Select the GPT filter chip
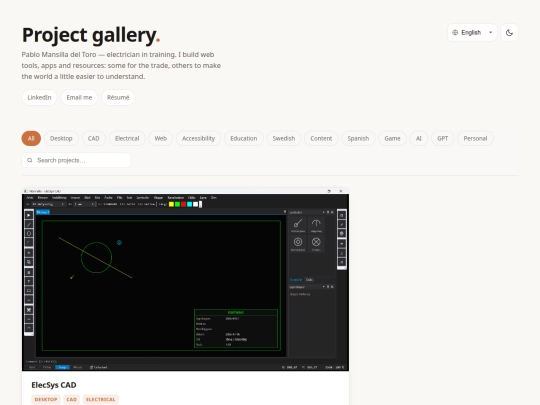The height and width of the screenshot is (405, 540). (x=443, y=138)
